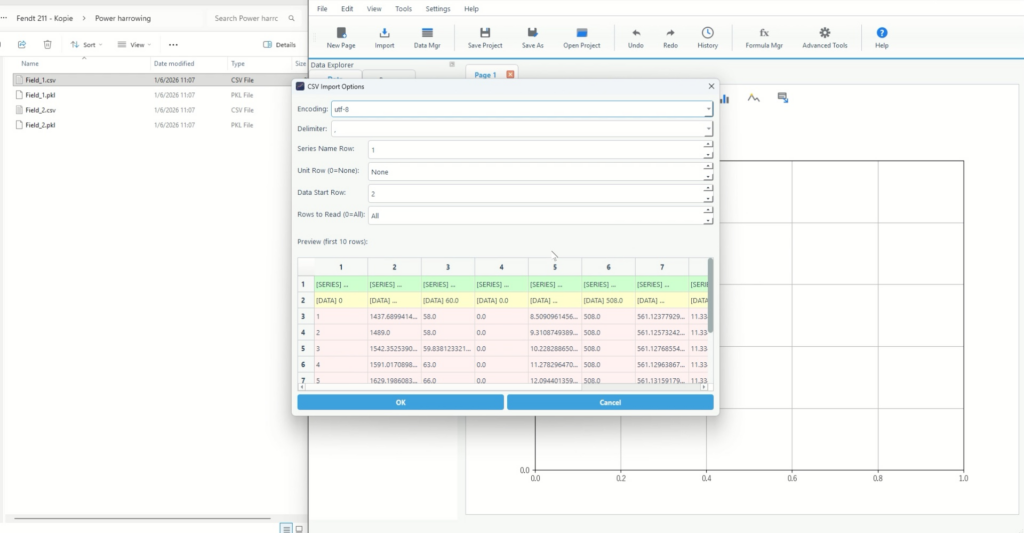Expand the Encoding dropdown
Screen dimensions: 1024x533
tap(708, 109)
